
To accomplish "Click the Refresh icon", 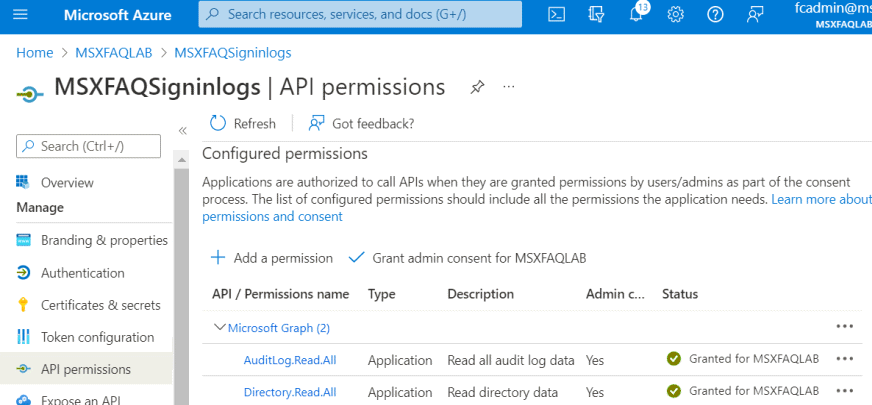I will click(218, 124).
